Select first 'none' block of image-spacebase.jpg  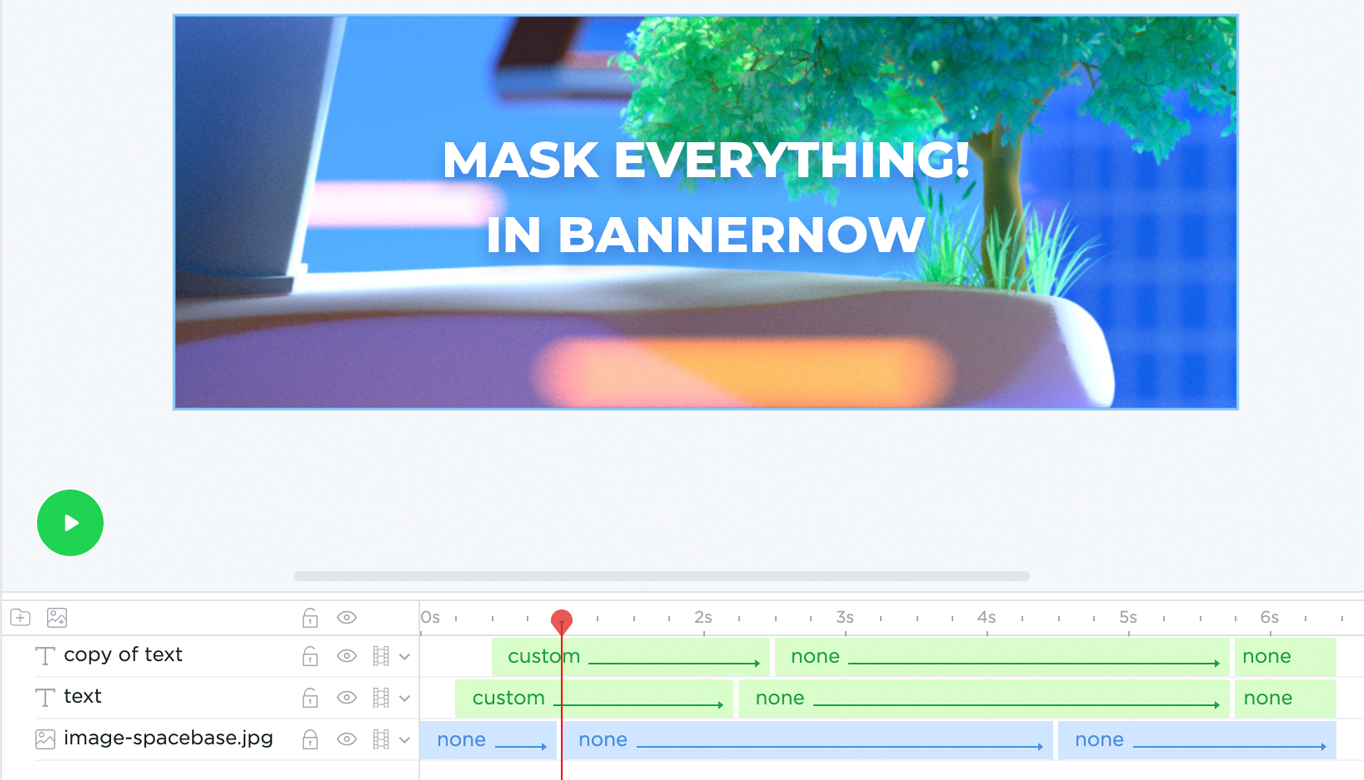(x=488, y=740)
